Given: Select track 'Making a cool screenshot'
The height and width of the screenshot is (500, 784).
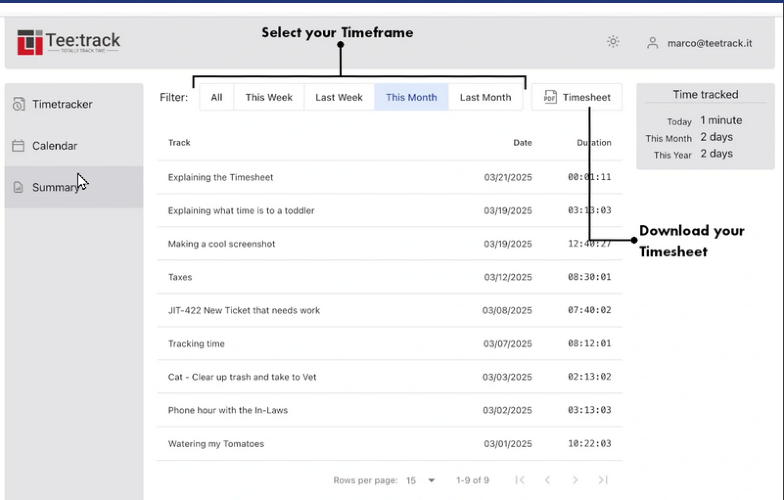Looking at the screenshot, I should 222,244.
